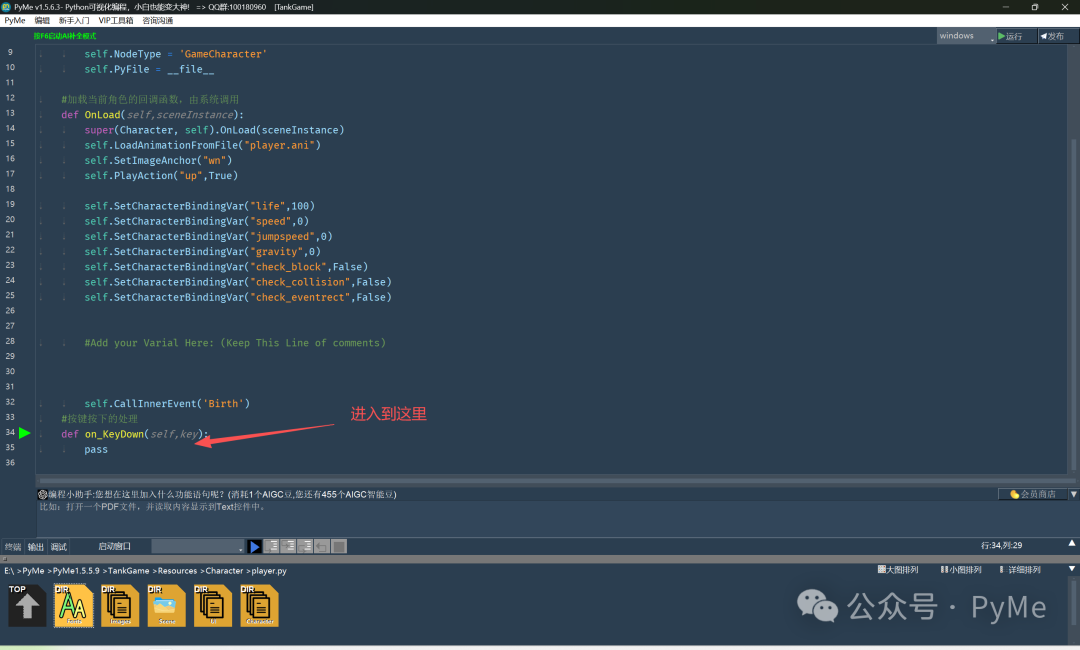Click the PlayAction("up",True) line
Image resolution: width=1080 pixels, height=650 pixels.
coord(161,176)
